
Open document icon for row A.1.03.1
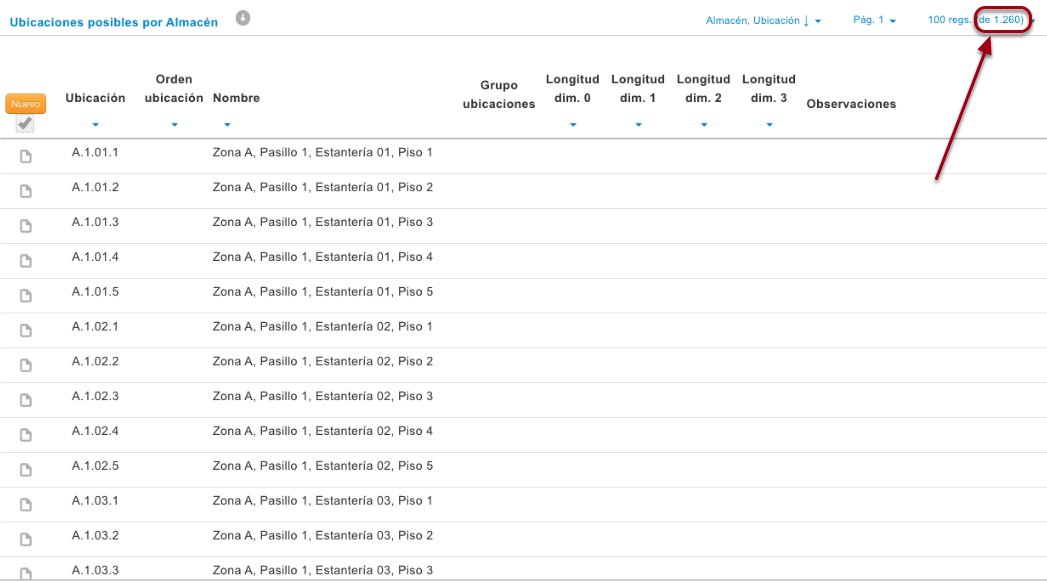pos(26,505)
